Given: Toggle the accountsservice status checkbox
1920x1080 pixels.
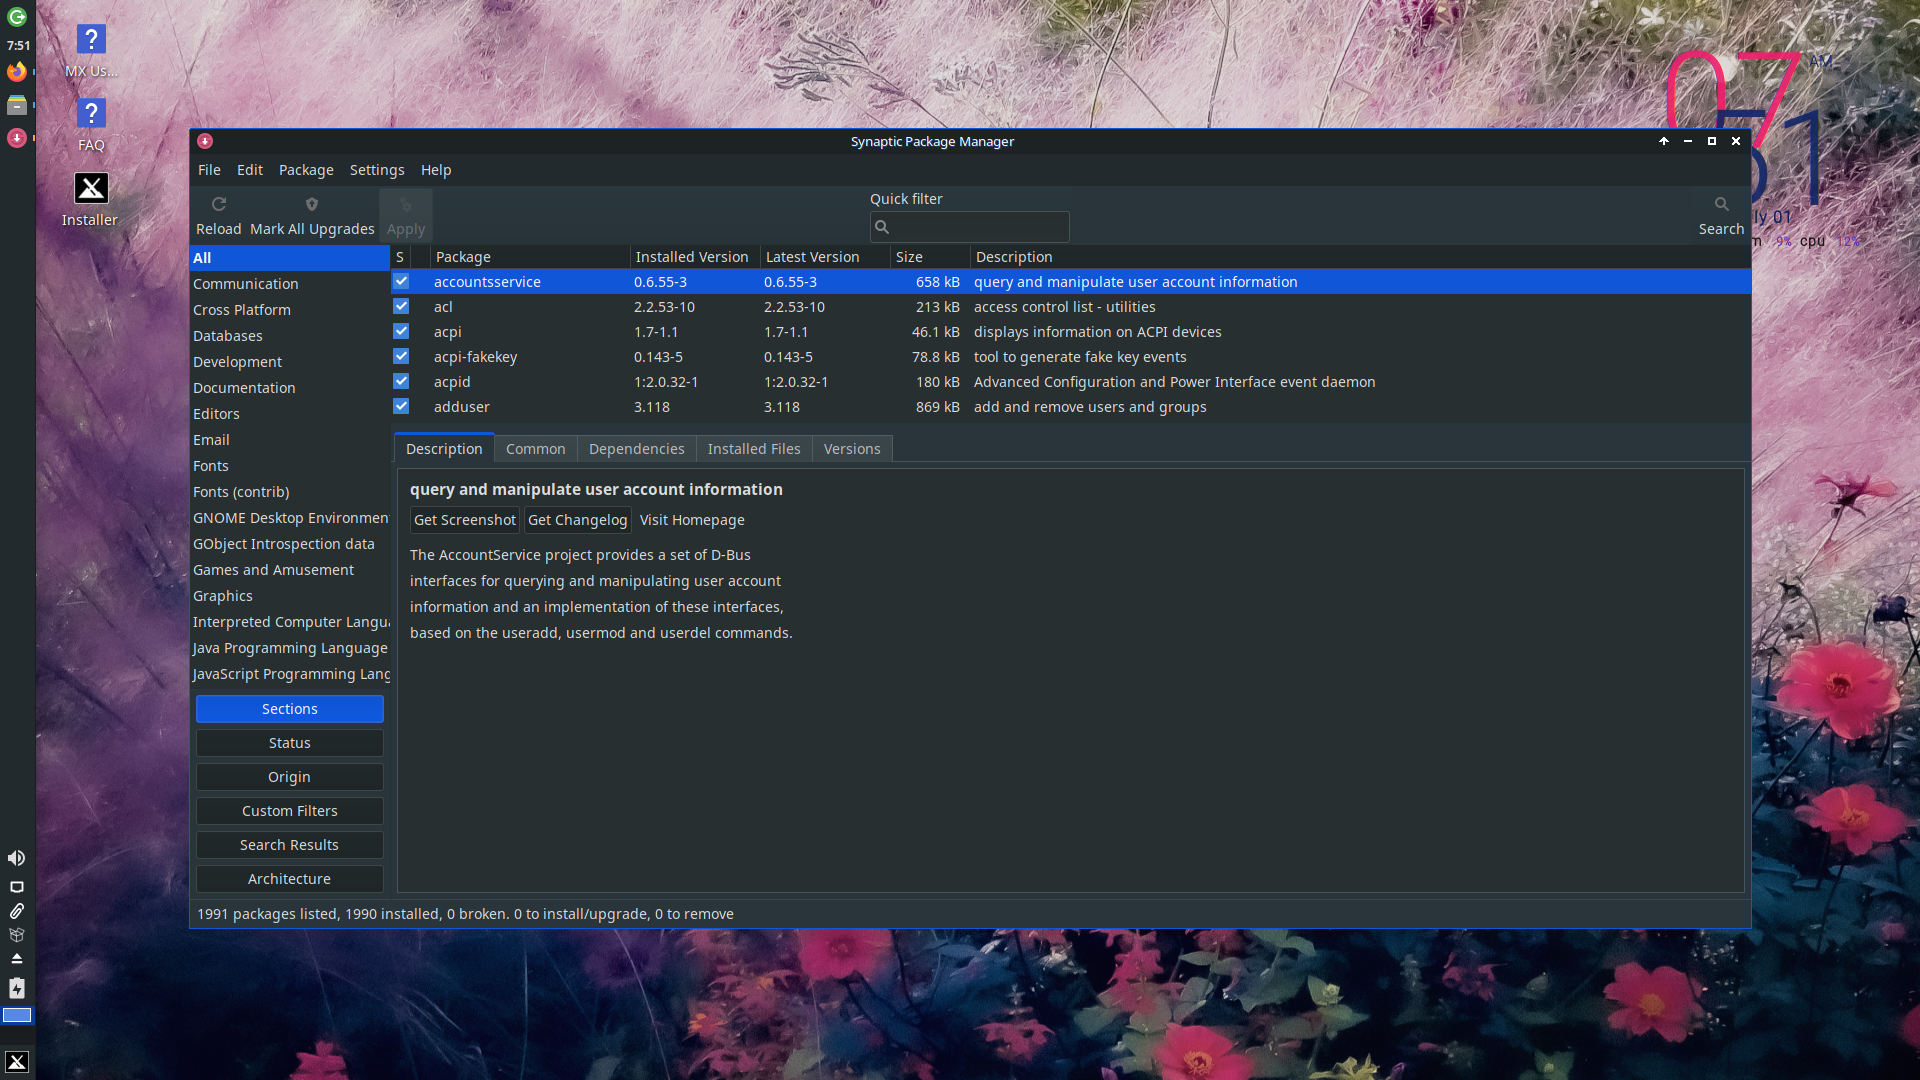Looking at the screenshot, I should (x=401, y=282).
